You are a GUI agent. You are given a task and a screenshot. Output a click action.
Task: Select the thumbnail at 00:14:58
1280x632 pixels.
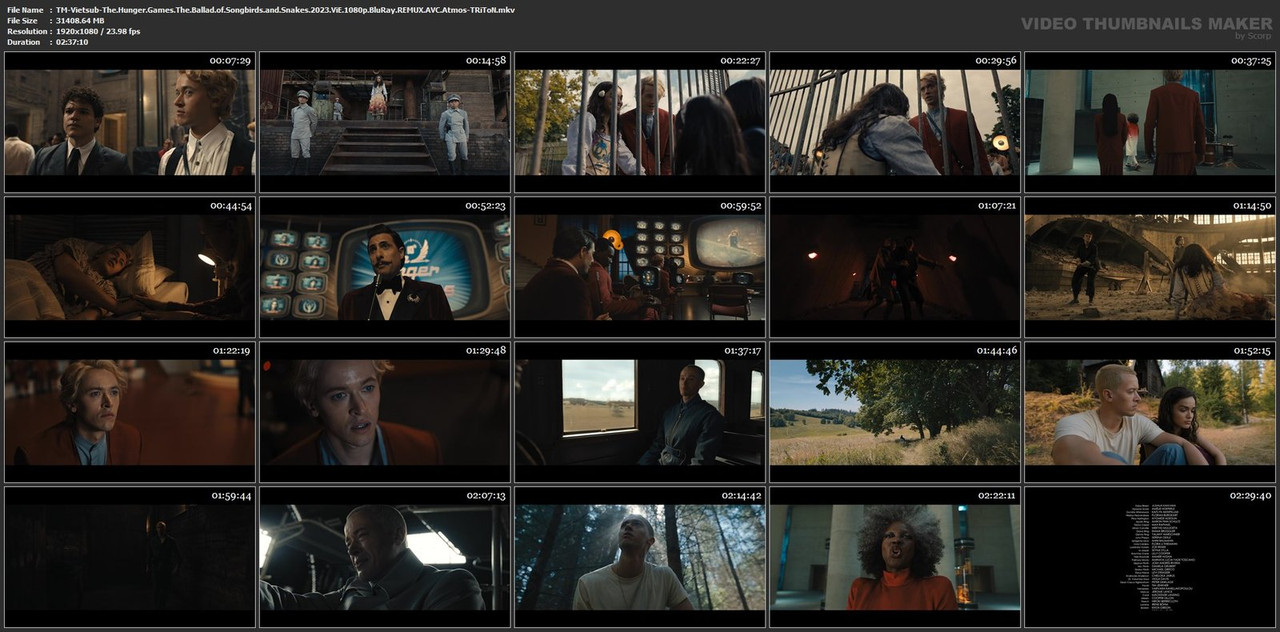(x=385, y=122)
